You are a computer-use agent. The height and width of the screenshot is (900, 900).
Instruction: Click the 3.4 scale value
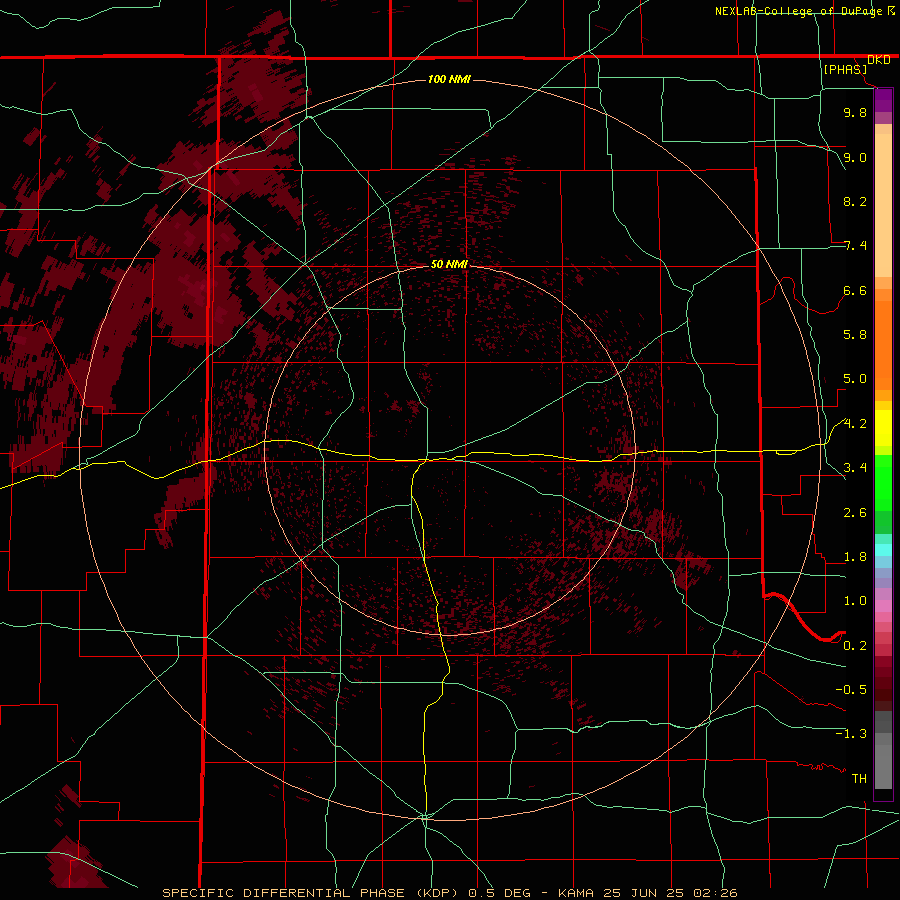855,468
